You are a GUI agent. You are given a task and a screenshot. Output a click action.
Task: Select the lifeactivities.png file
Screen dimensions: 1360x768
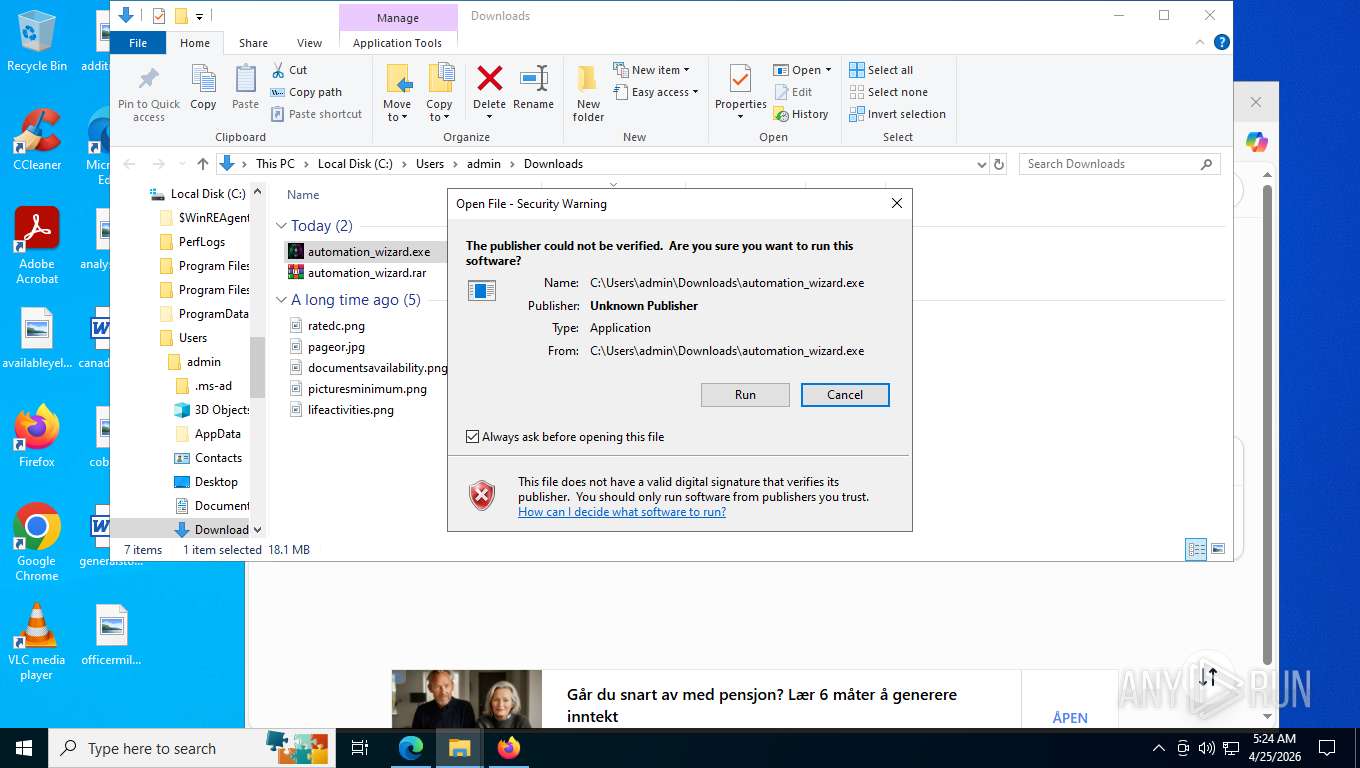[350, 410]
